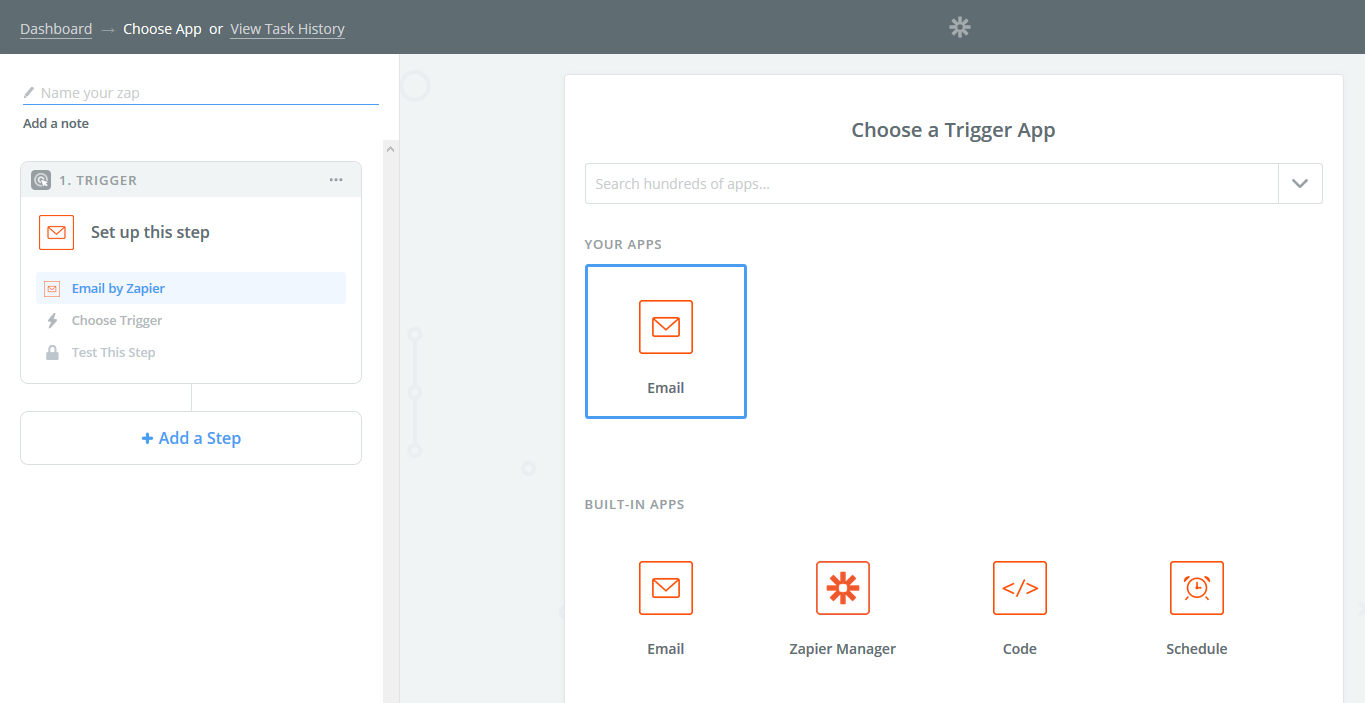
Task: Expand the app search dropdown arrow
Action: click(x=1300, y=184)
